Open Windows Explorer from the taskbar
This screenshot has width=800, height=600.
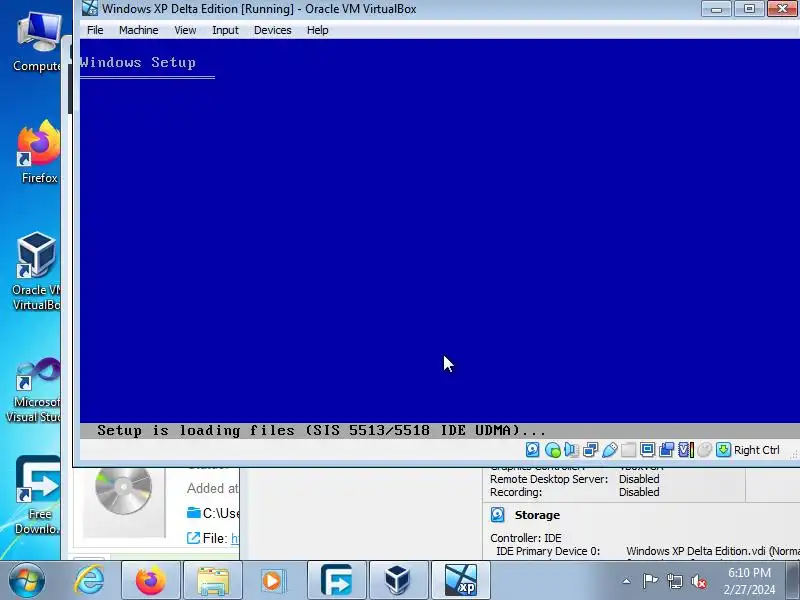point(213,580)
